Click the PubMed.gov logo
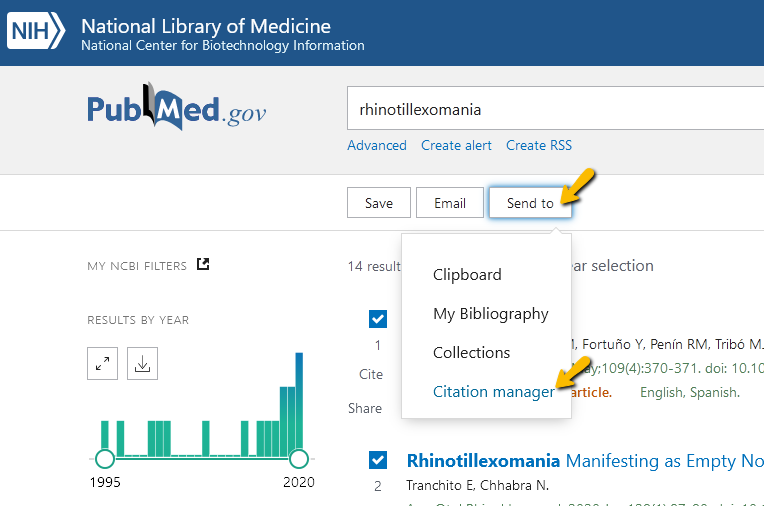Image resolution: width=764 pixels, height=506 pixels. (x=177, y=110)
